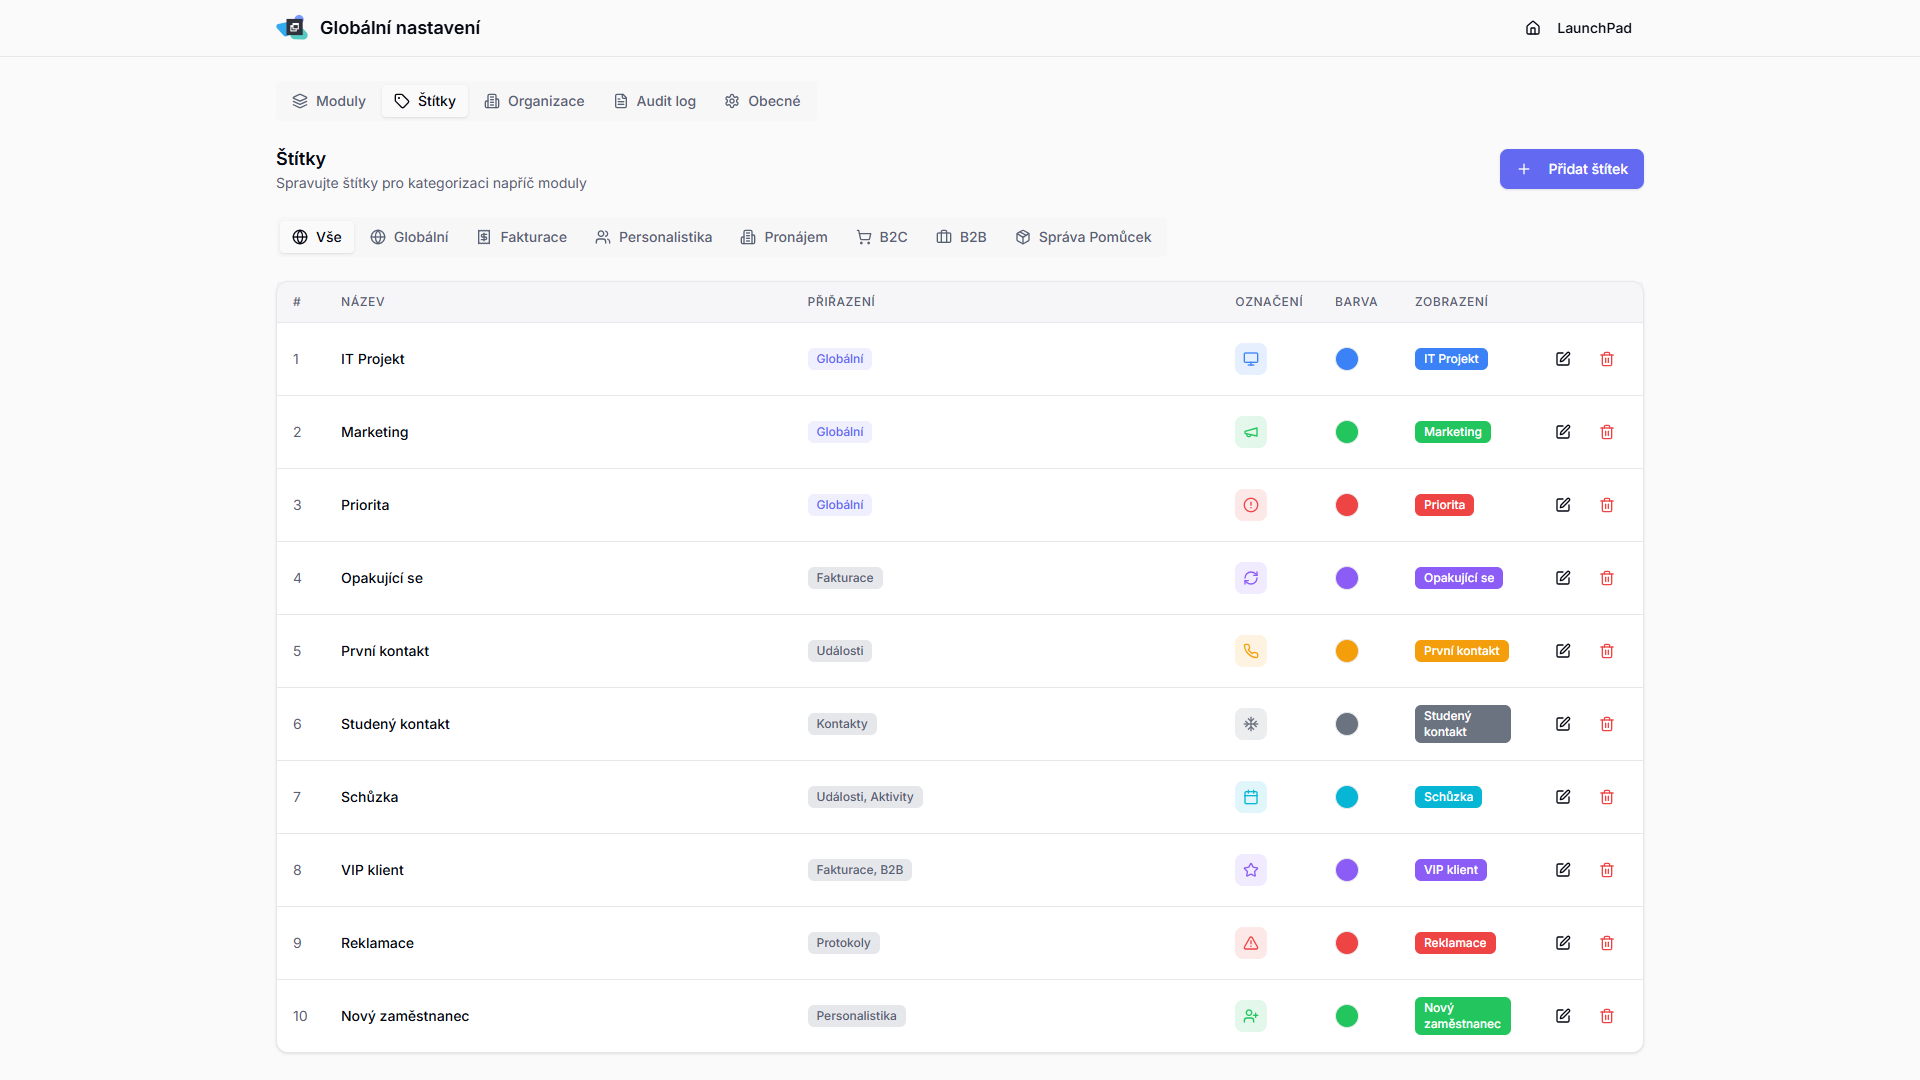1920x1080 pixels.
Task: Open the Organizace tab
Action: (x=534, y=101)
